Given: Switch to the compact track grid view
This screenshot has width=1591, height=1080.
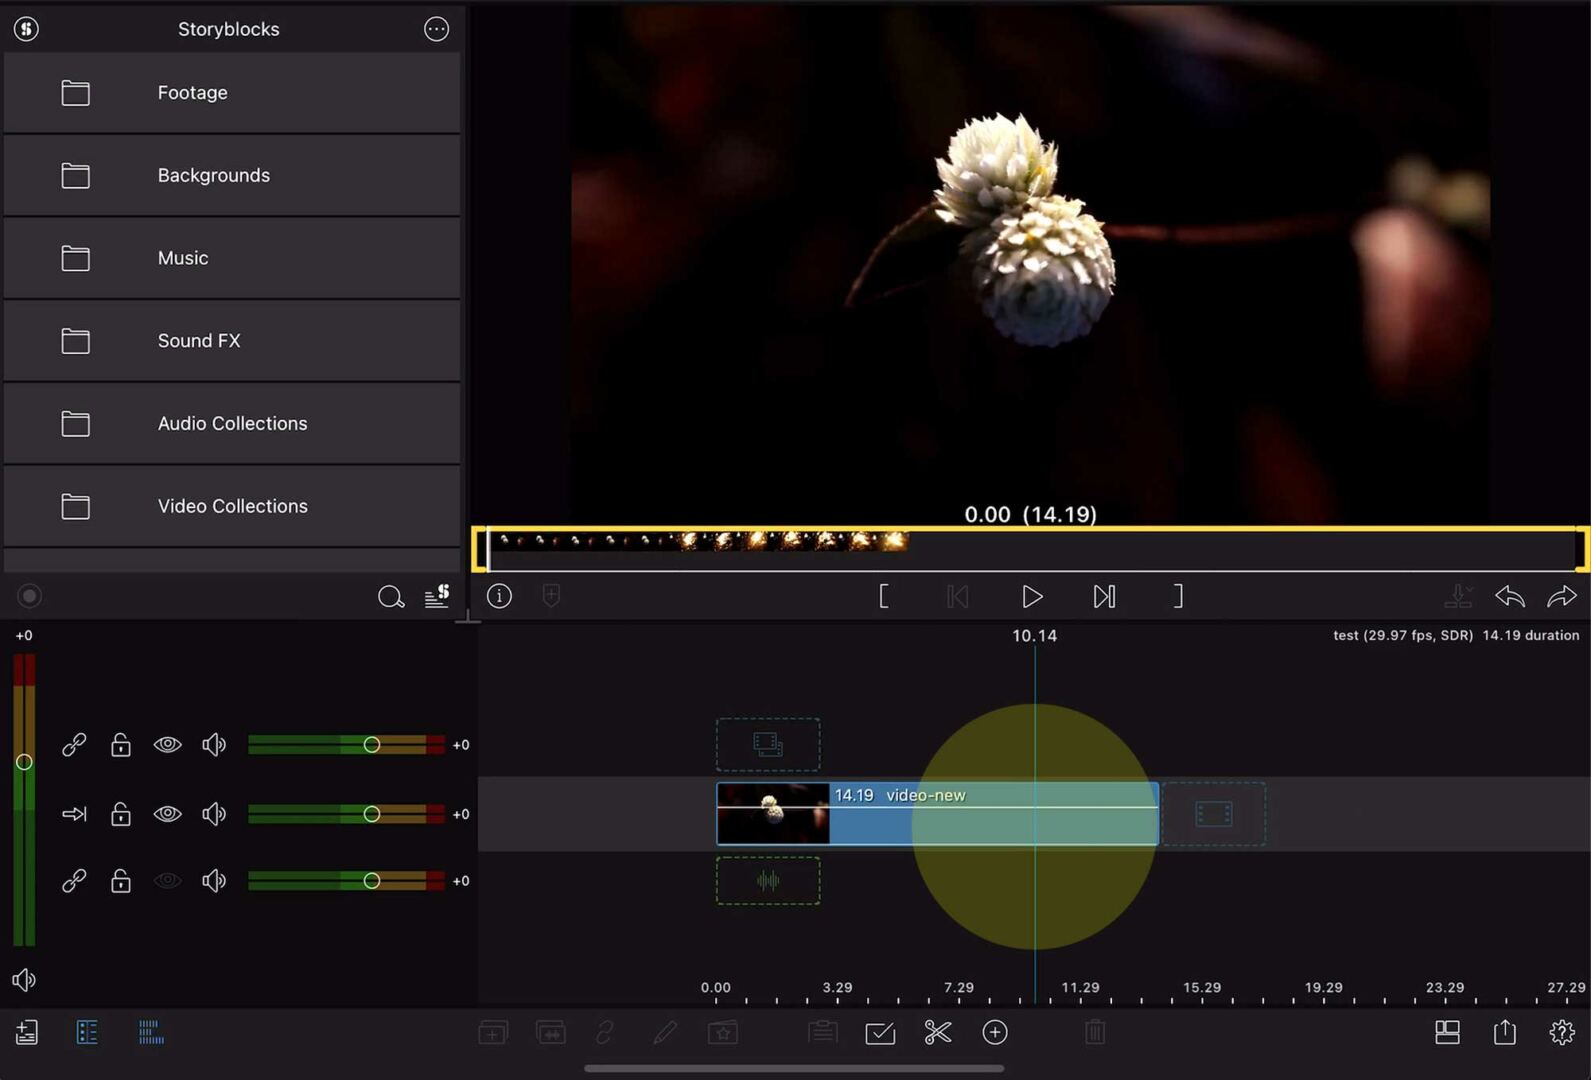Looking at the screenshot, I should click(151, 1033).
